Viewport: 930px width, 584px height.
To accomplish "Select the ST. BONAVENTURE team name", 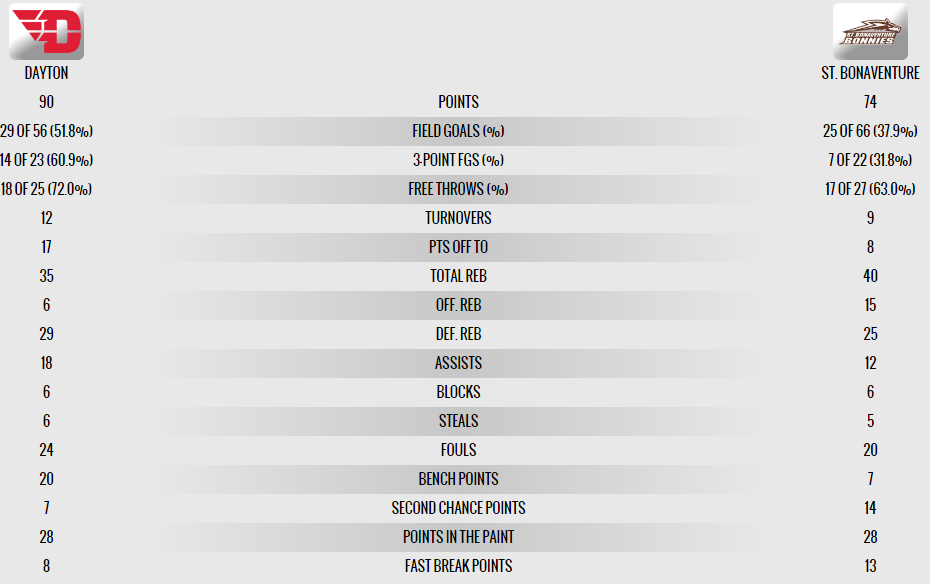I will pyautogui.click(x=870, y=73).
